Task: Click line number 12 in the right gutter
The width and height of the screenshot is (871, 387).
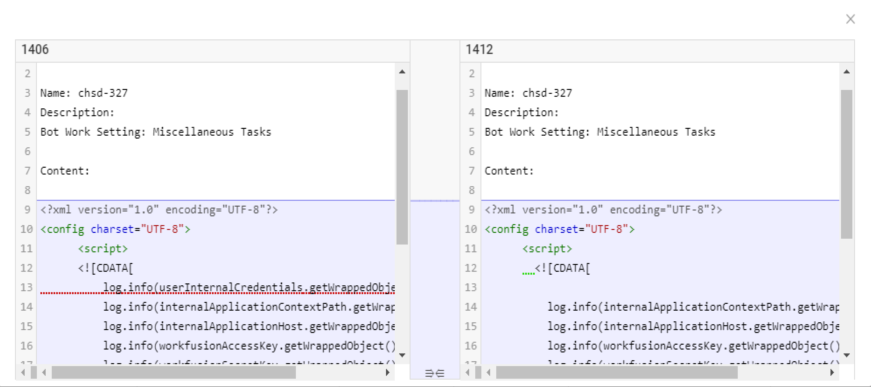Action: tap(471, 268)
